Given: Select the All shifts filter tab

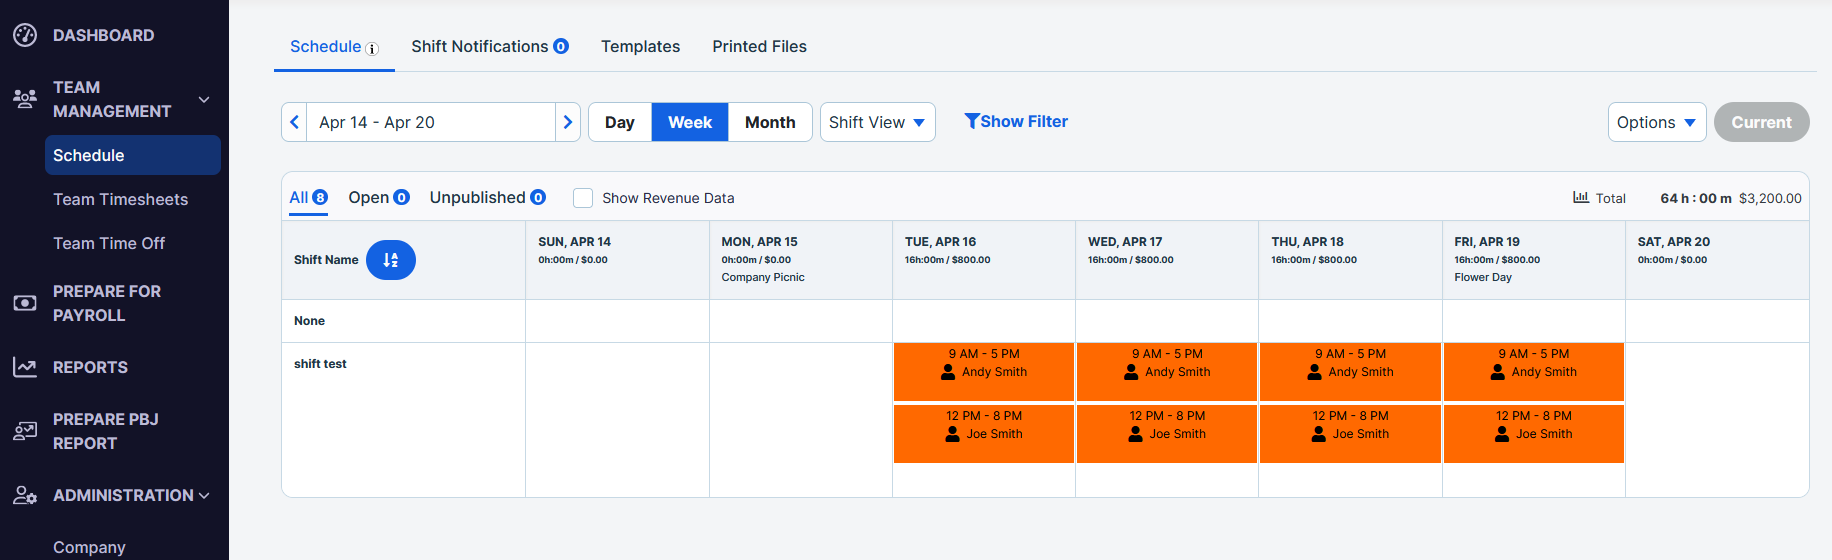Looking at the screenshot, I should tap(308, 197).
